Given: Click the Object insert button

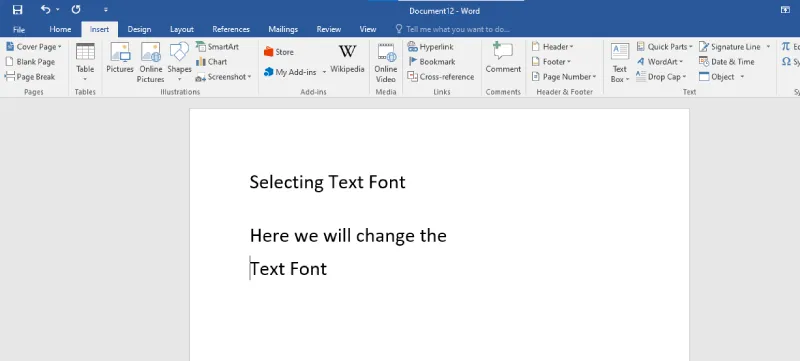Looking at the screenshot, I should click(717, 77).
